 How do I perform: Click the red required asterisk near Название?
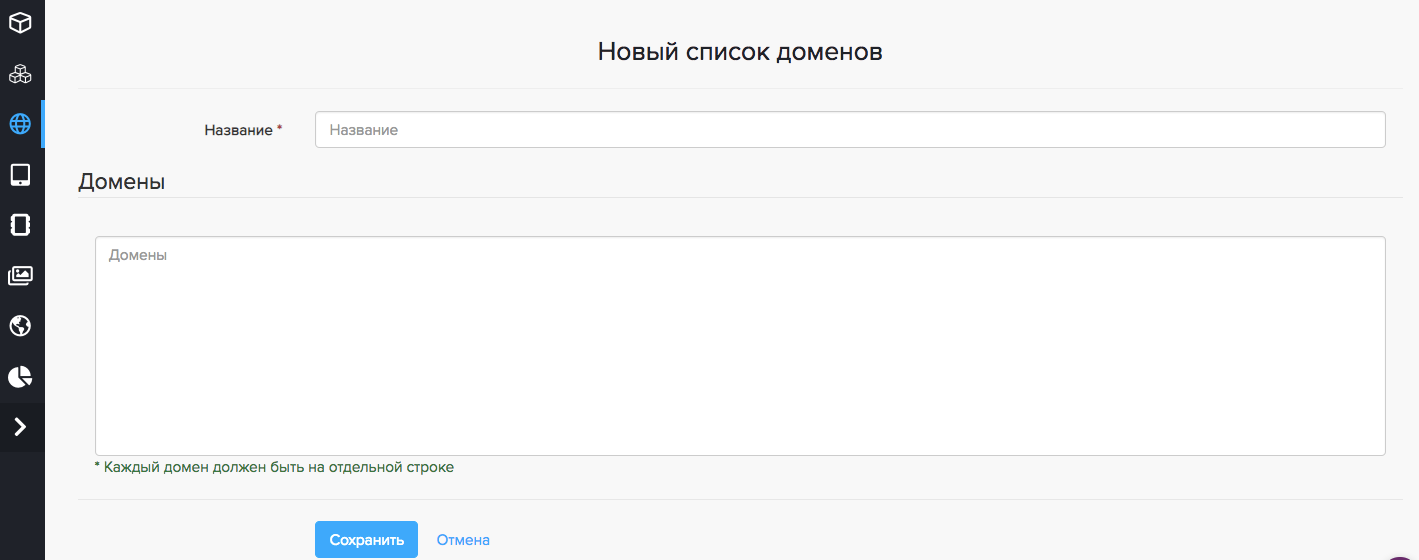(x=280, y=129)
